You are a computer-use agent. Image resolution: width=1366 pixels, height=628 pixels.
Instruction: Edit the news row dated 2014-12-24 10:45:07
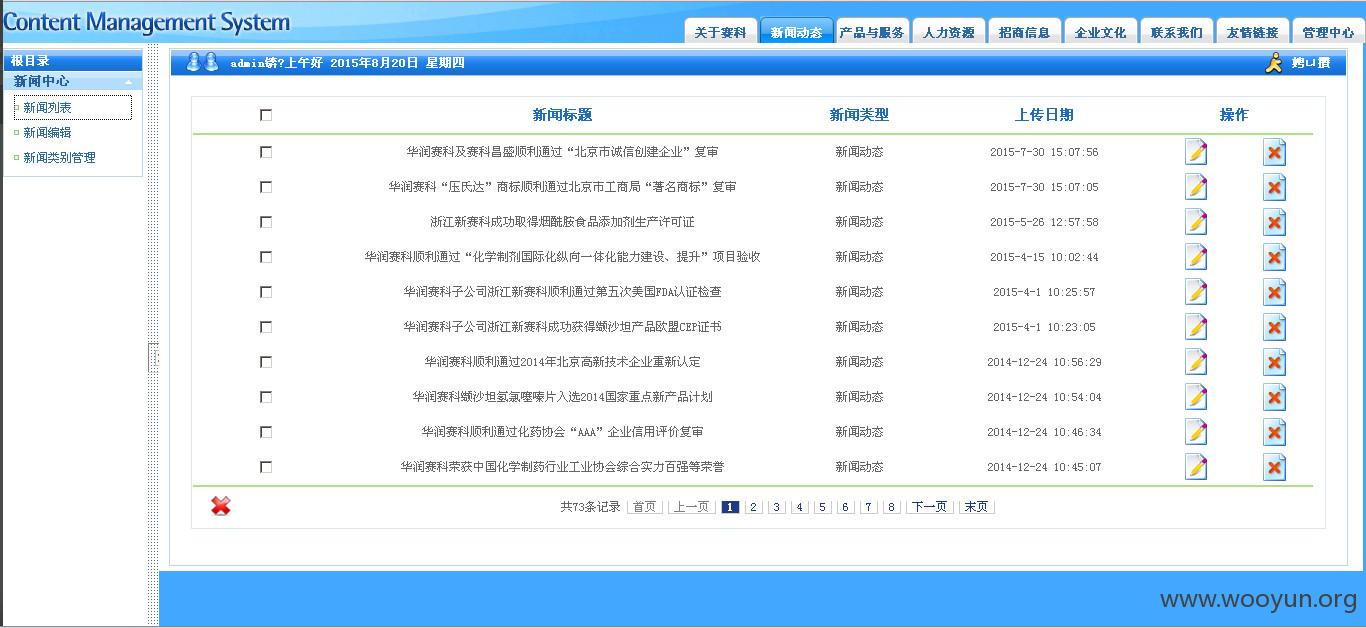1196,467
